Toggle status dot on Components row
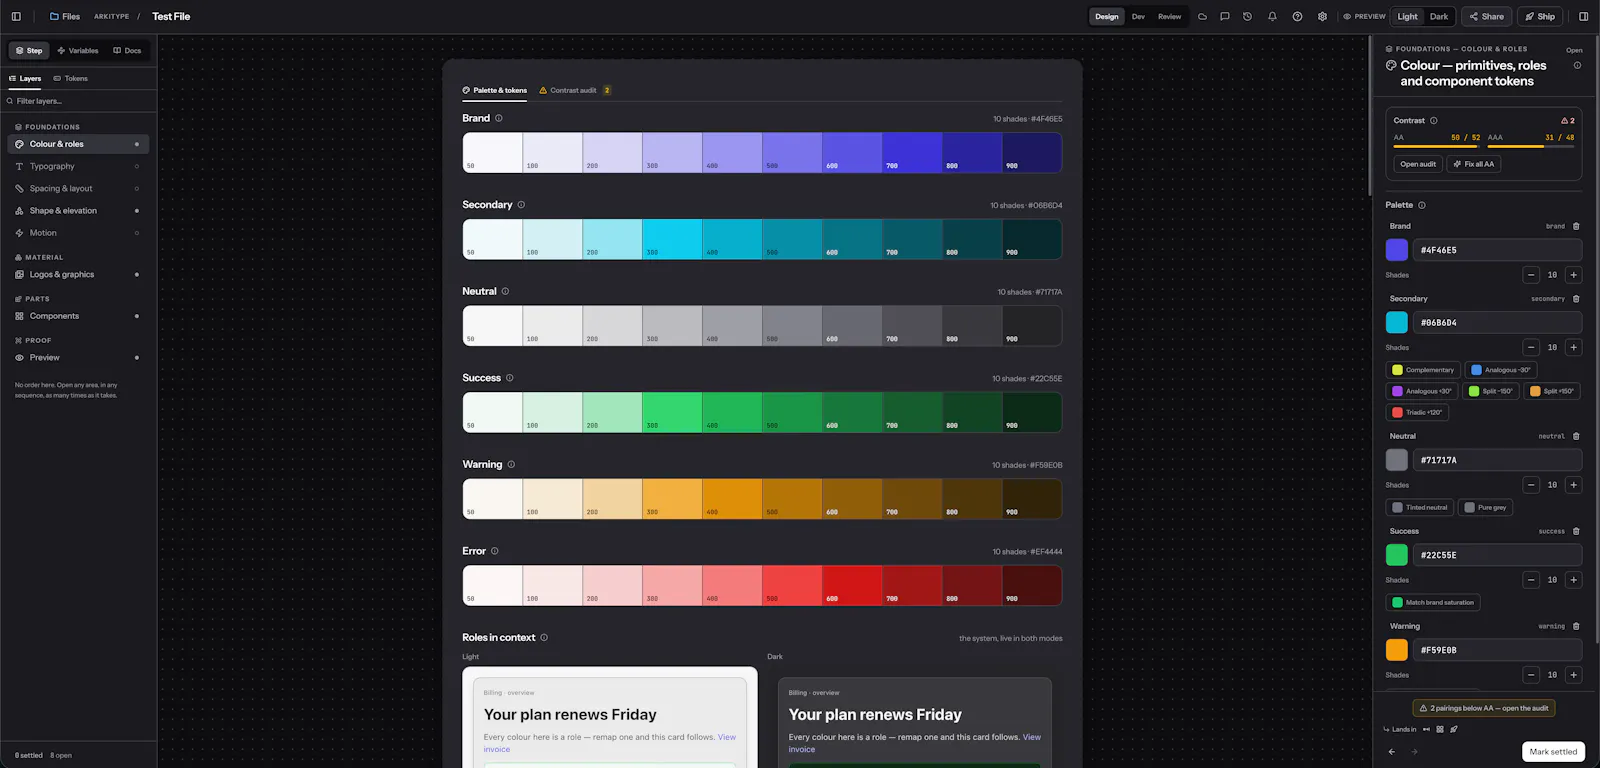Image resolution: width=1600 pixels, height=768 pixels. tap(137, 316)
